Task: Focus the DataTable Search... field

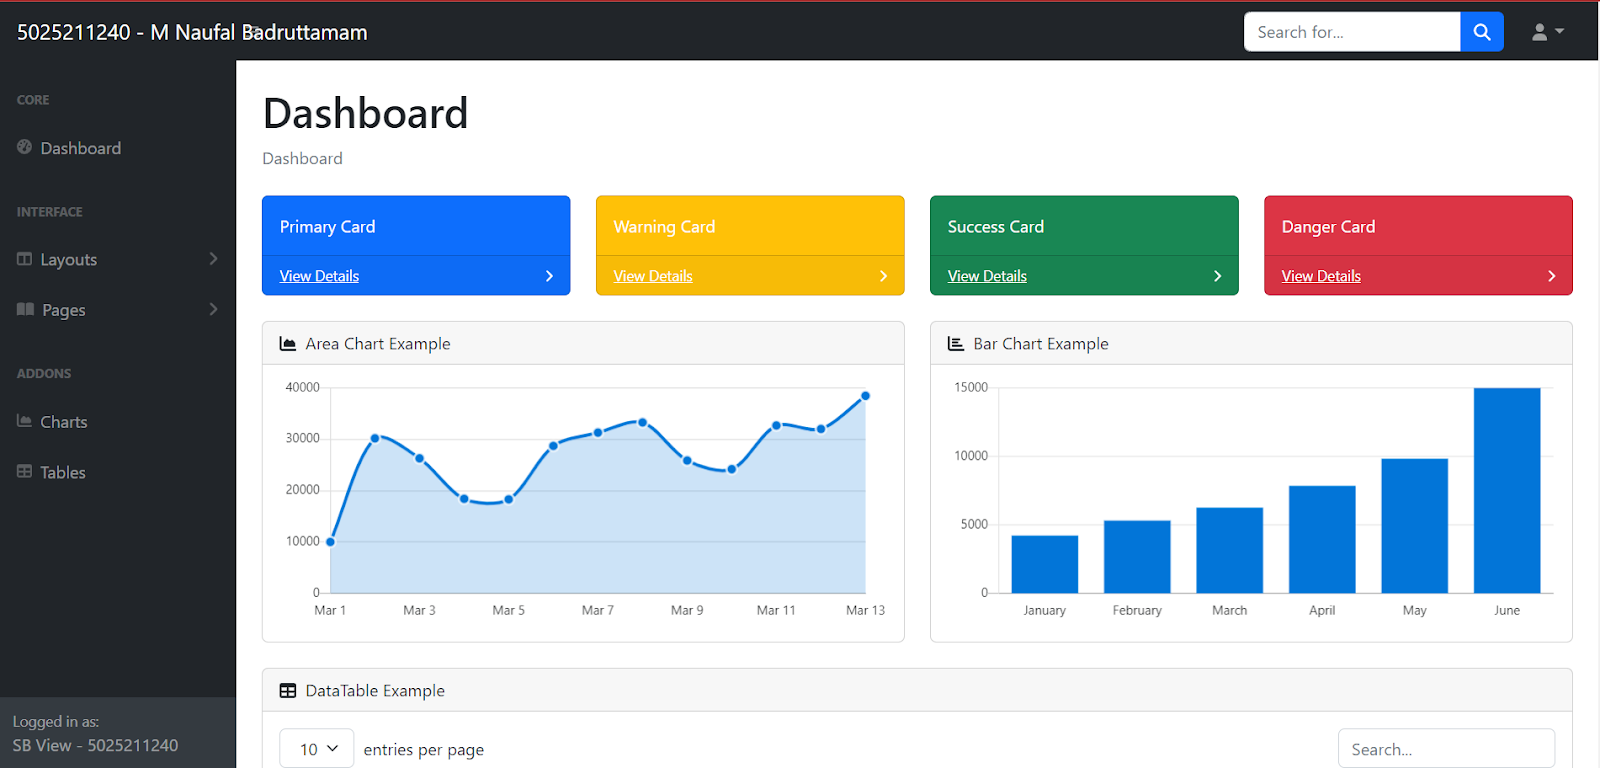Action: pyautogui.click(x=1446, y=749)
